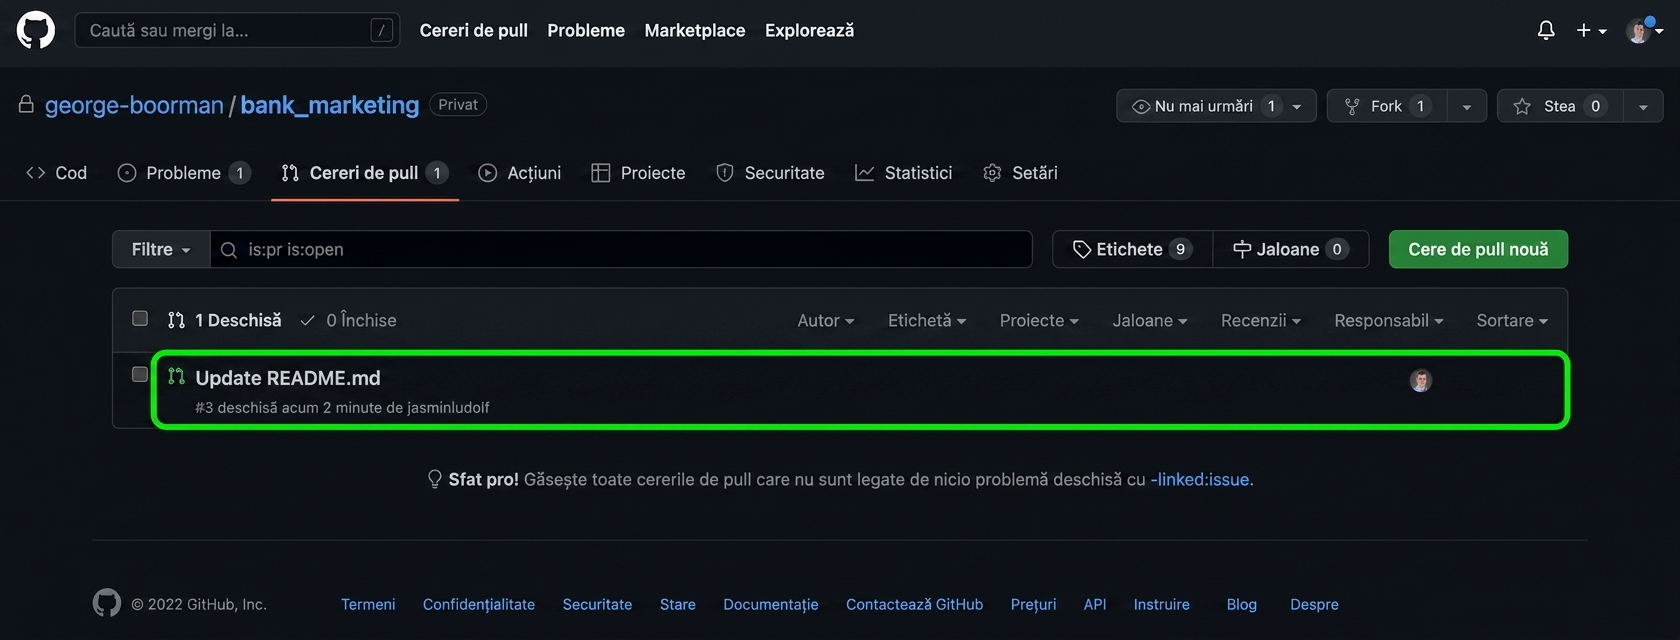
Task: Switch to the Probleme repository tab
Action: pos(183,173)
